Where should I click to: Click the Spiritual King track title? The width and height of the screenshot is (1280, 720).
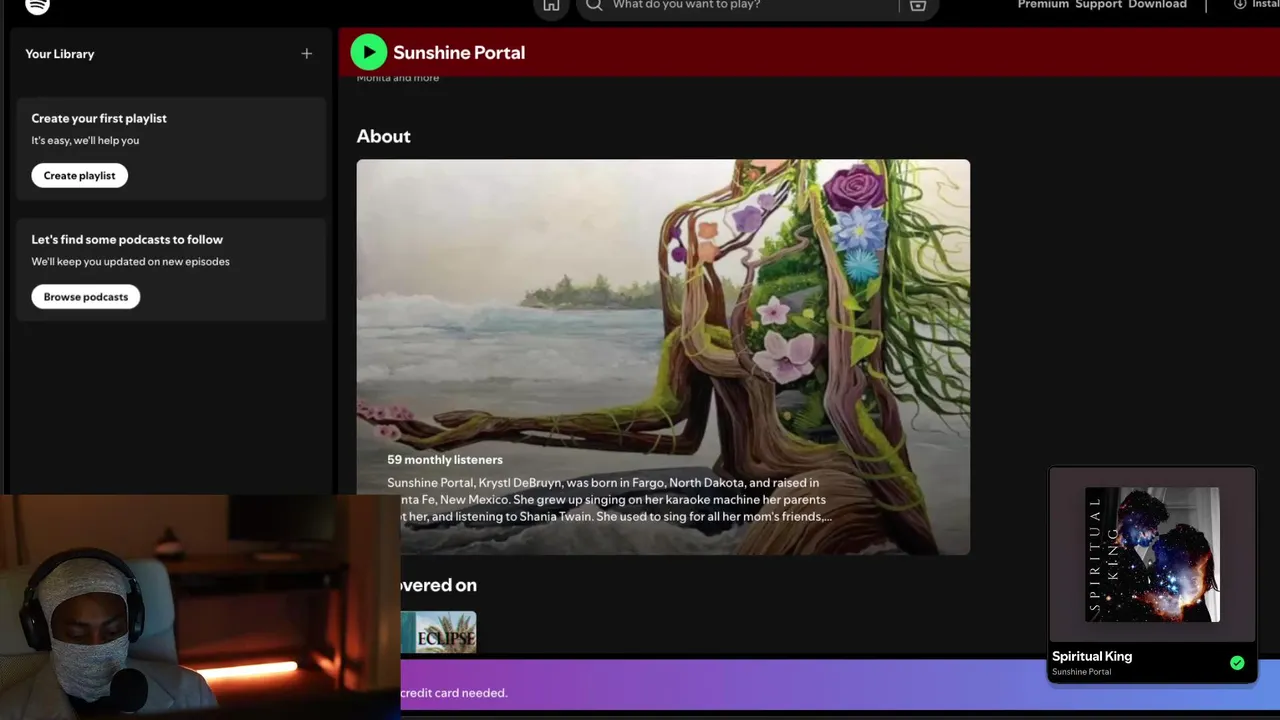[x=1092, y=656]
